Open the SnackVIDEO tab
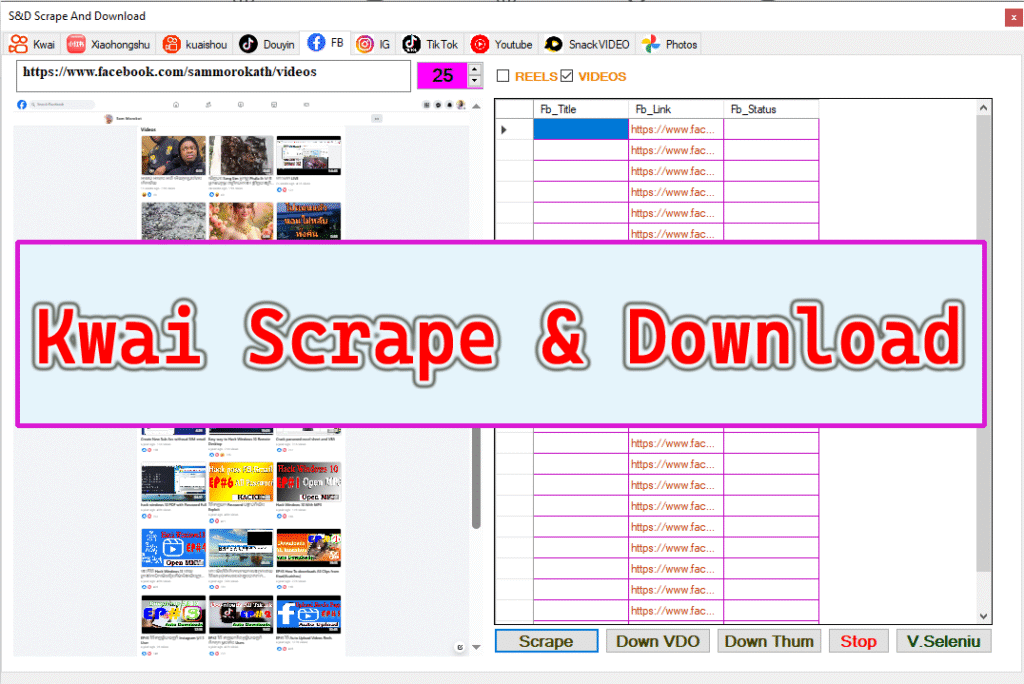The image size is (1024, 684). [x=586, y=44]
